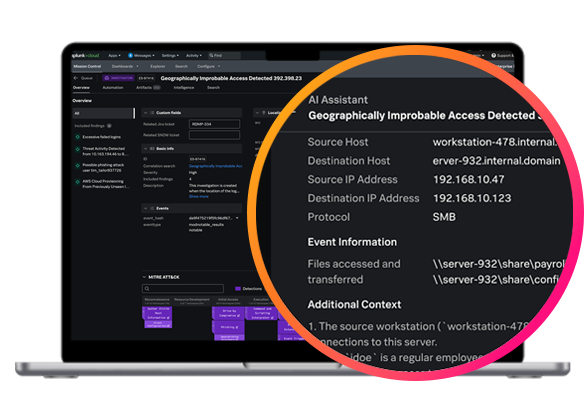Open the Dashboards menu
Viewport: 587px width, 412px height.
pos(125,66)
